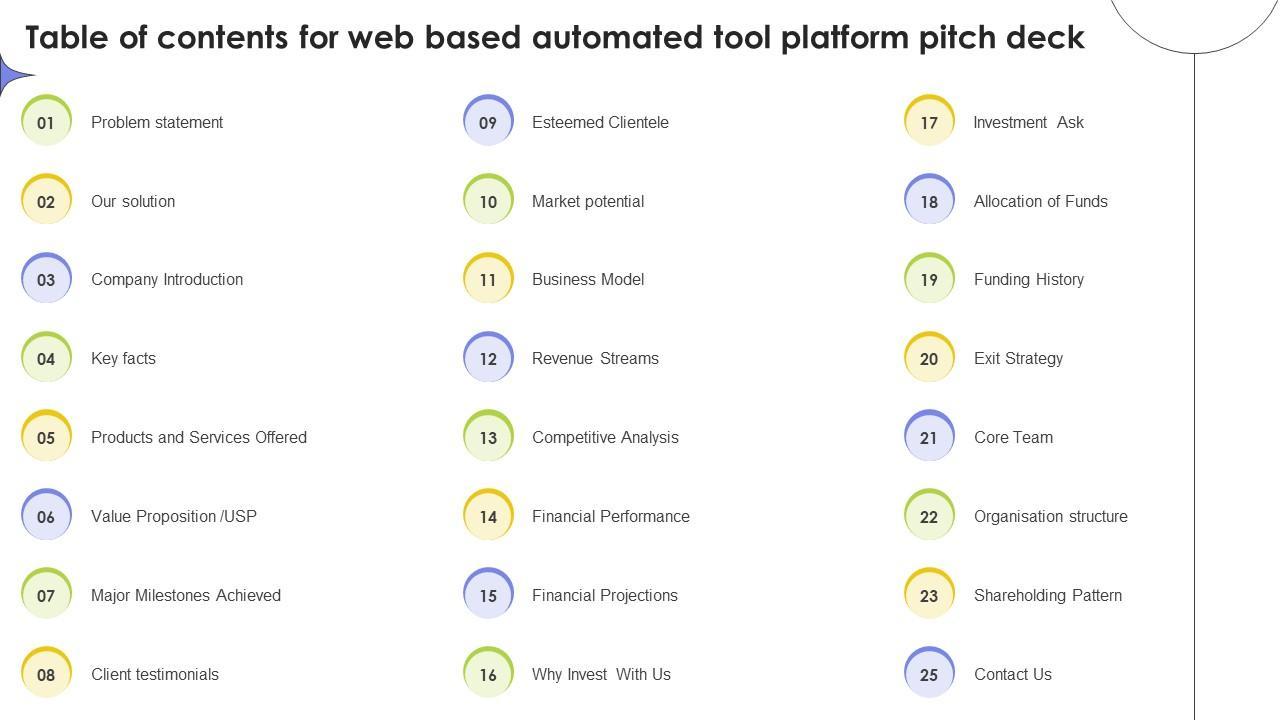Open Products and Services Offered
The width and height of the screenshot is (1280, 720).
[x=199, y=437]
